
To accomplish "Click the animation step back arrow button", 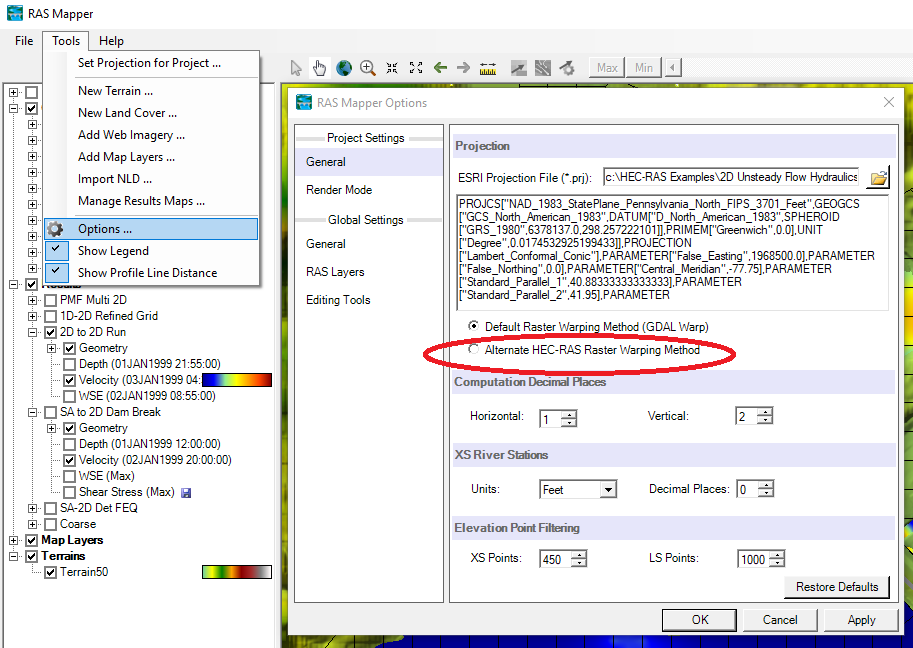I will tap(673, 68).
